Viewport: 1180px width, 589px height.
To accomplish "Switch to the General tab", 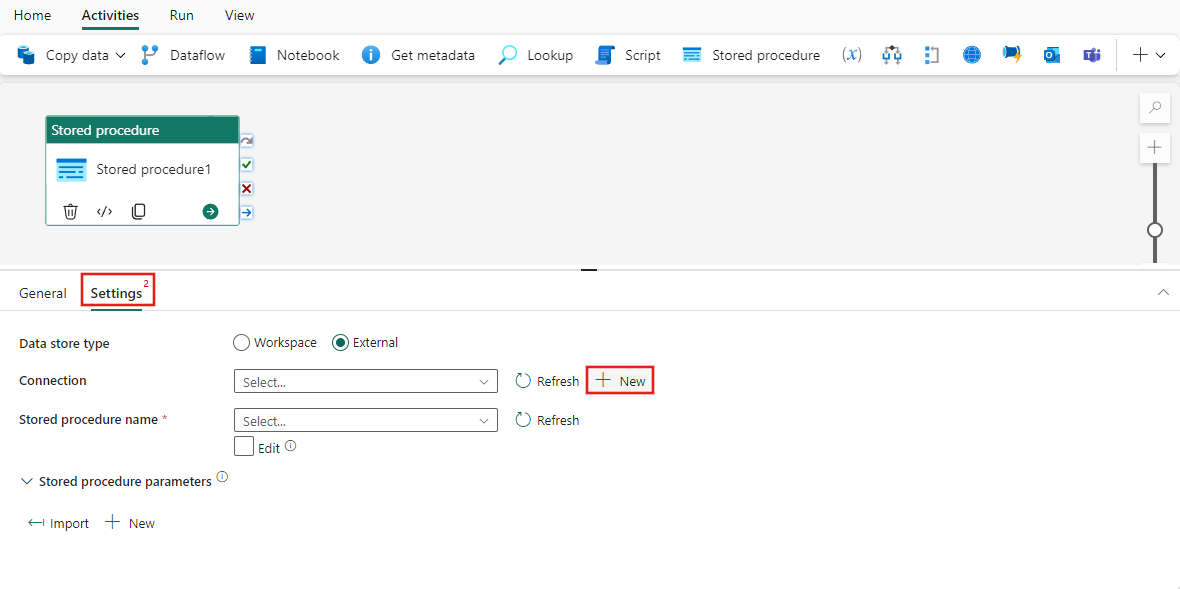I will pyautogui.click(x=42, y=292).
